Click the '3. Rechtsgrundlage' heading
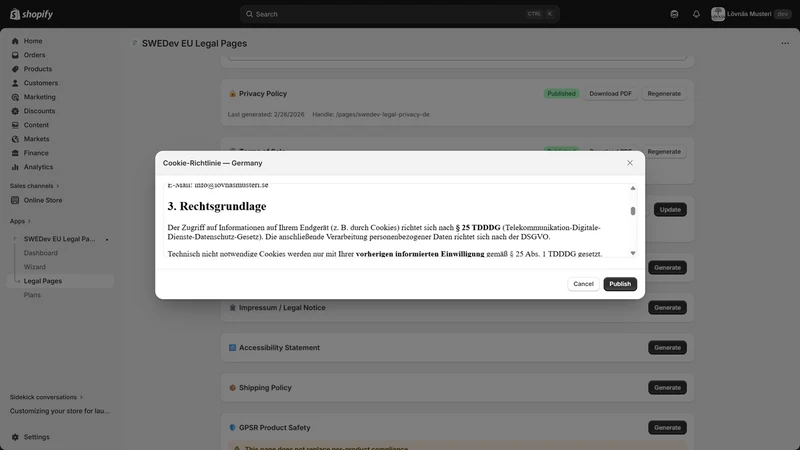Image resolution: width=800 pixels, height=450 pixels. click(217, 206)
